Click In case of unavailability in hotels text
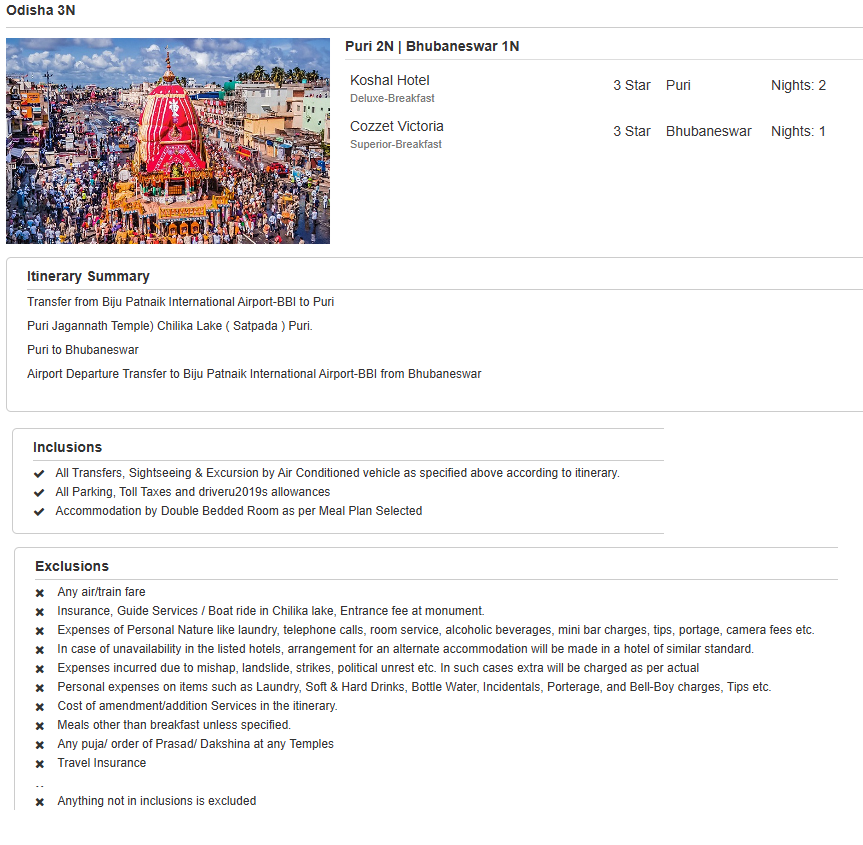The width and height of the screenshot is (863, 845). [x=406, y=649]
